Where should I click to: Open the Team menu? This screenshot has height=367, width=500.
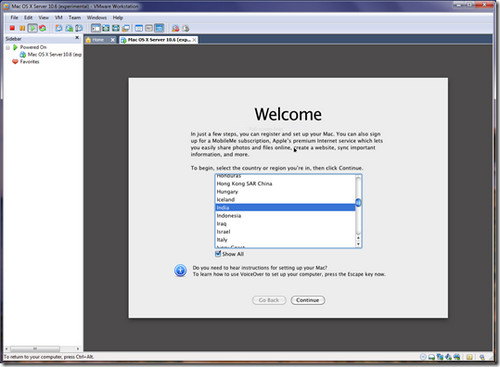[x=75, y=17]
